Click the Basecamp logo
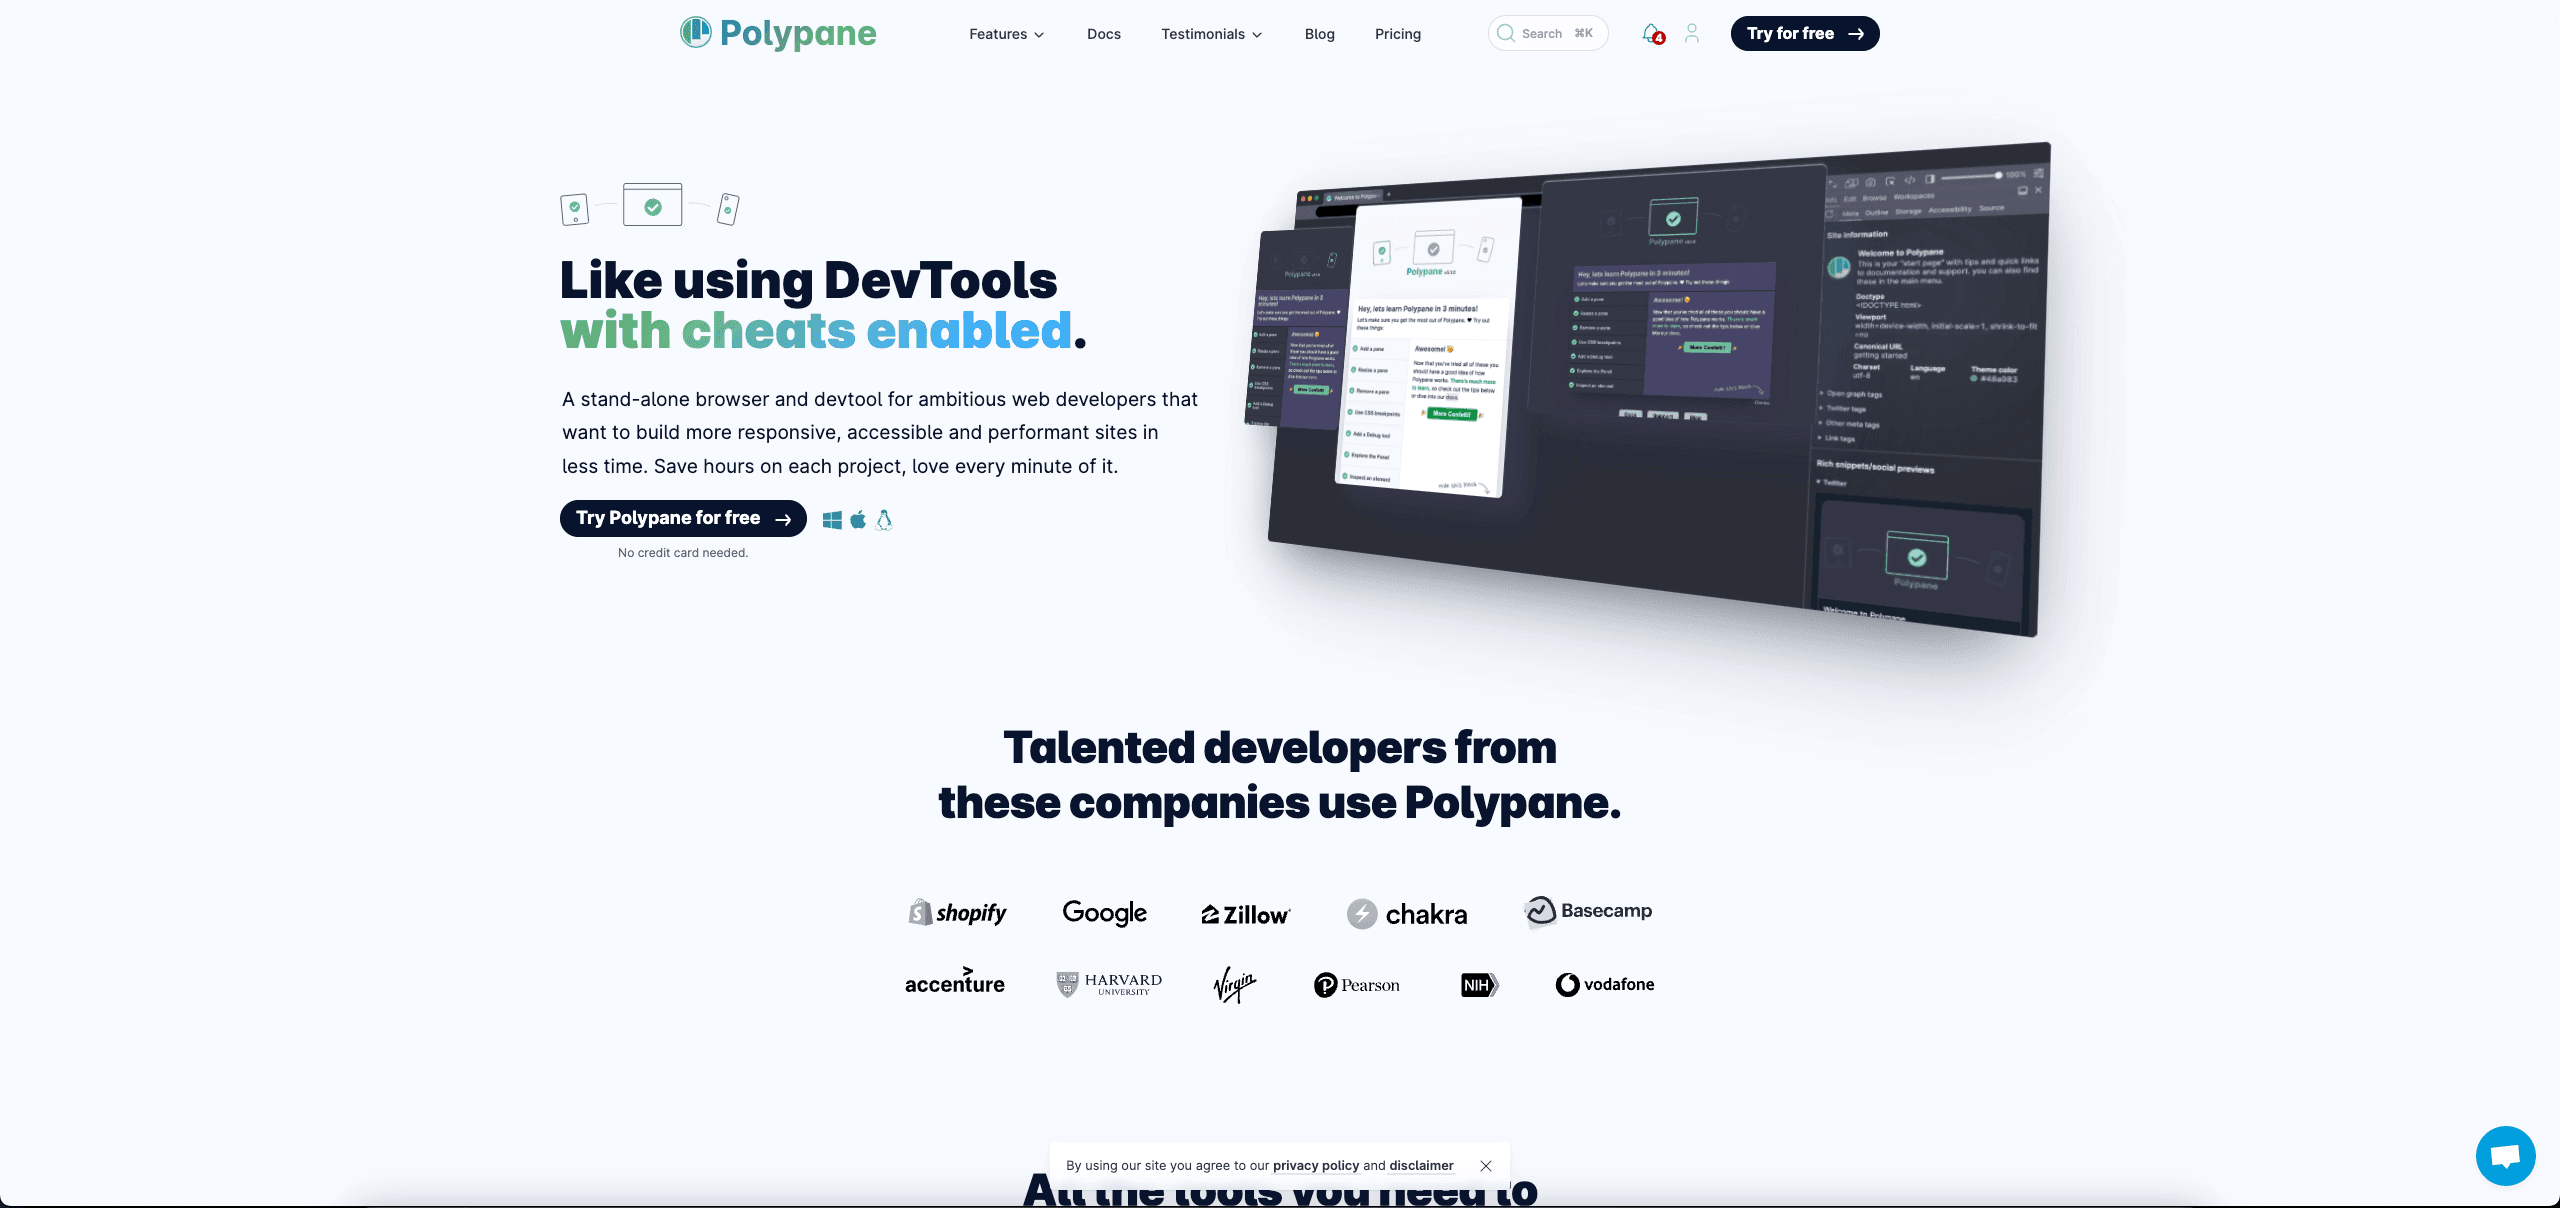The height and width of the screenshot is (1208, 2560). click(1588, 911)
